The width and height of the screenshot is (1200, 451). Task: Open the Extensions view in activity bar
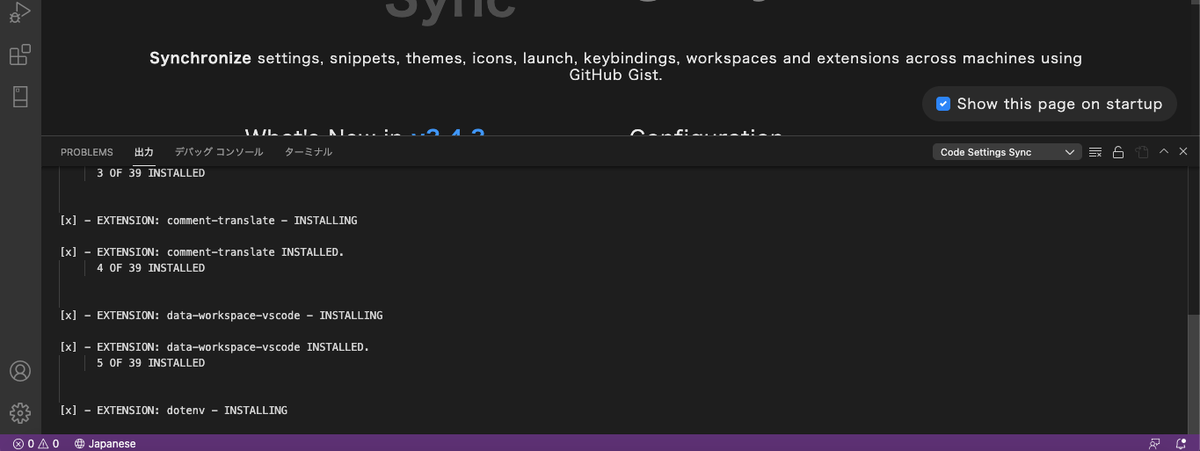[x=20, y=54]
